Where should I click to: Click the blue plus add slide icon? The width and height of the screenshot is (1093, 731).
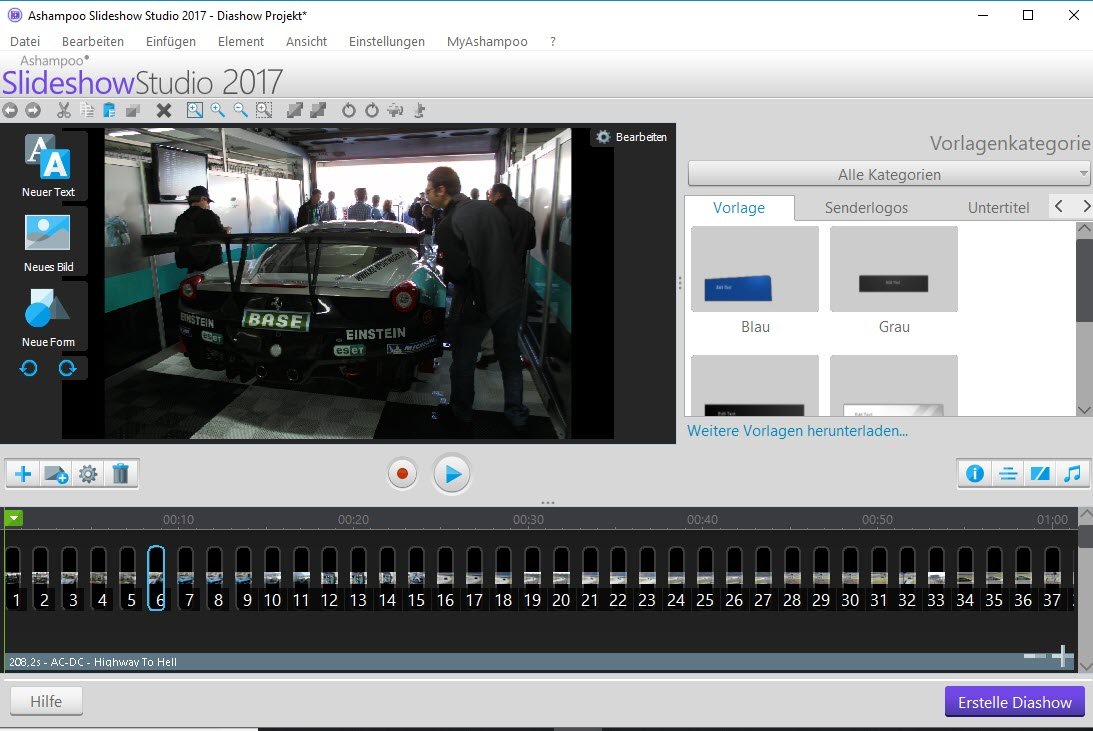coord(23,474)
